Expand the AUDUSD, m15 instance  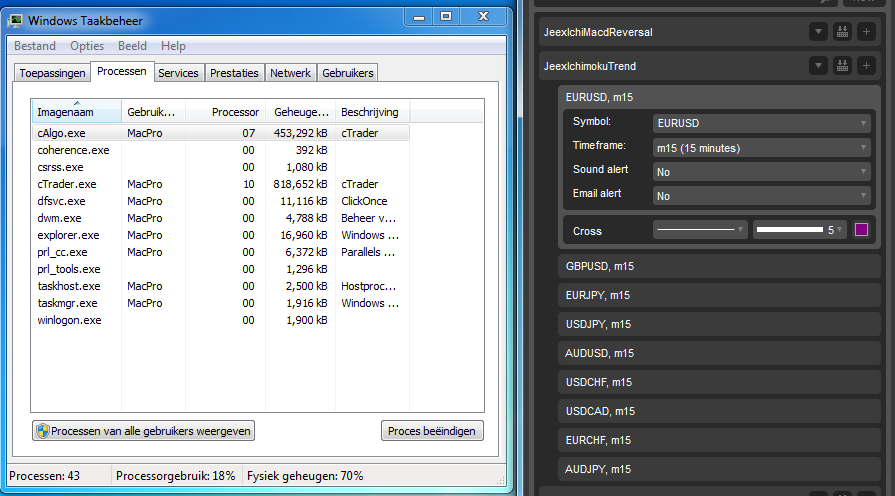[719, 353]
